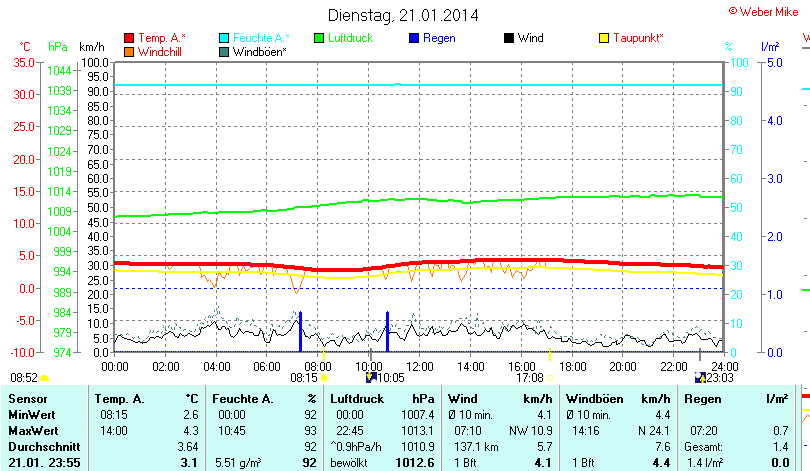This screenshot has width=810, height=471.
Task: Click the Regen legend label
Action: click(439, 38)
